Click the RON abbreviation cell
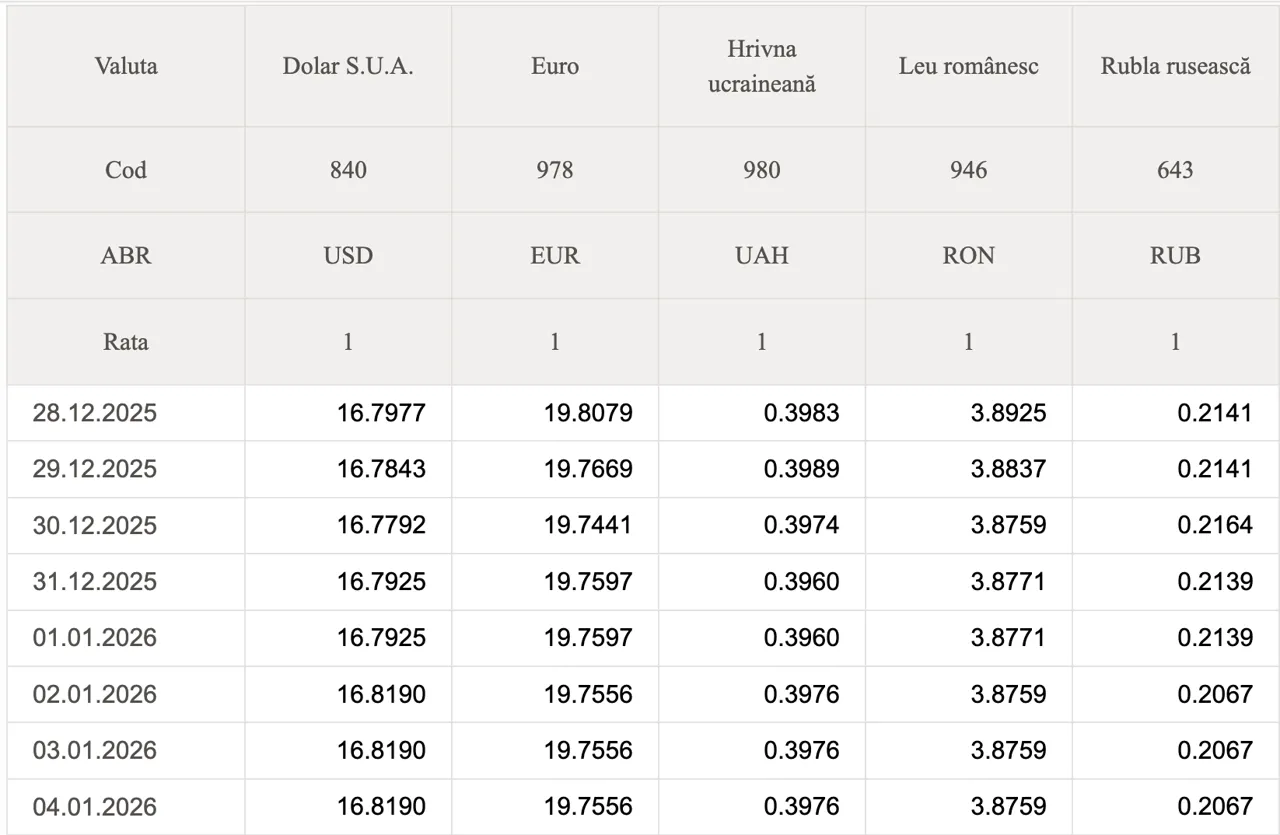This screenshot has width=1280, height=835. (x=968, y=256)
